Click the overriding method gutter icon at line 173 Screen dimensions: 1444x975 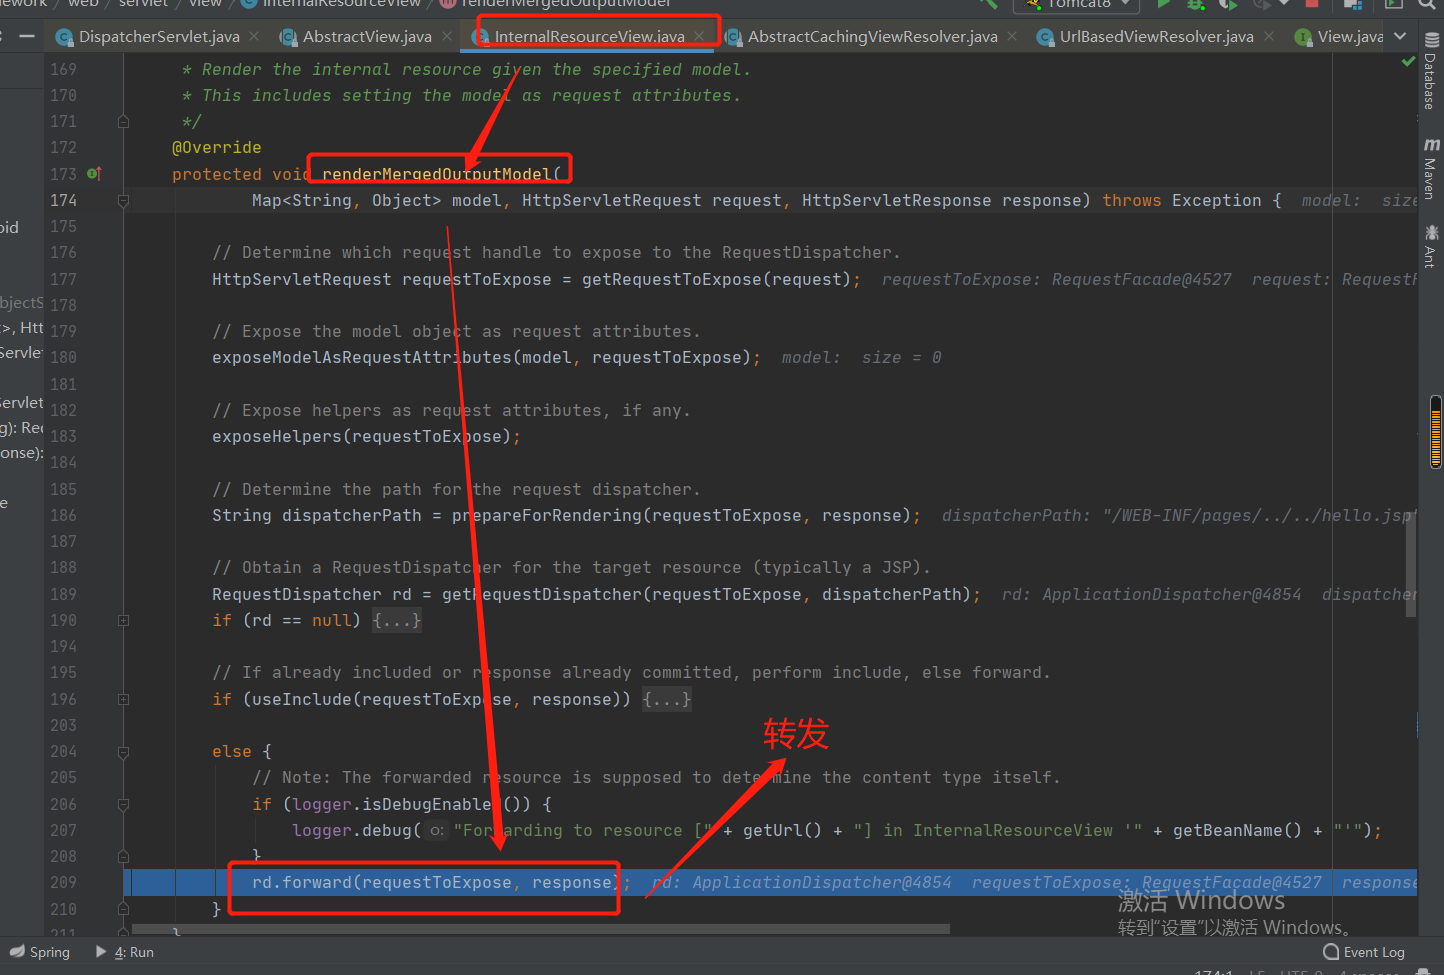click(x=94, y=174)
